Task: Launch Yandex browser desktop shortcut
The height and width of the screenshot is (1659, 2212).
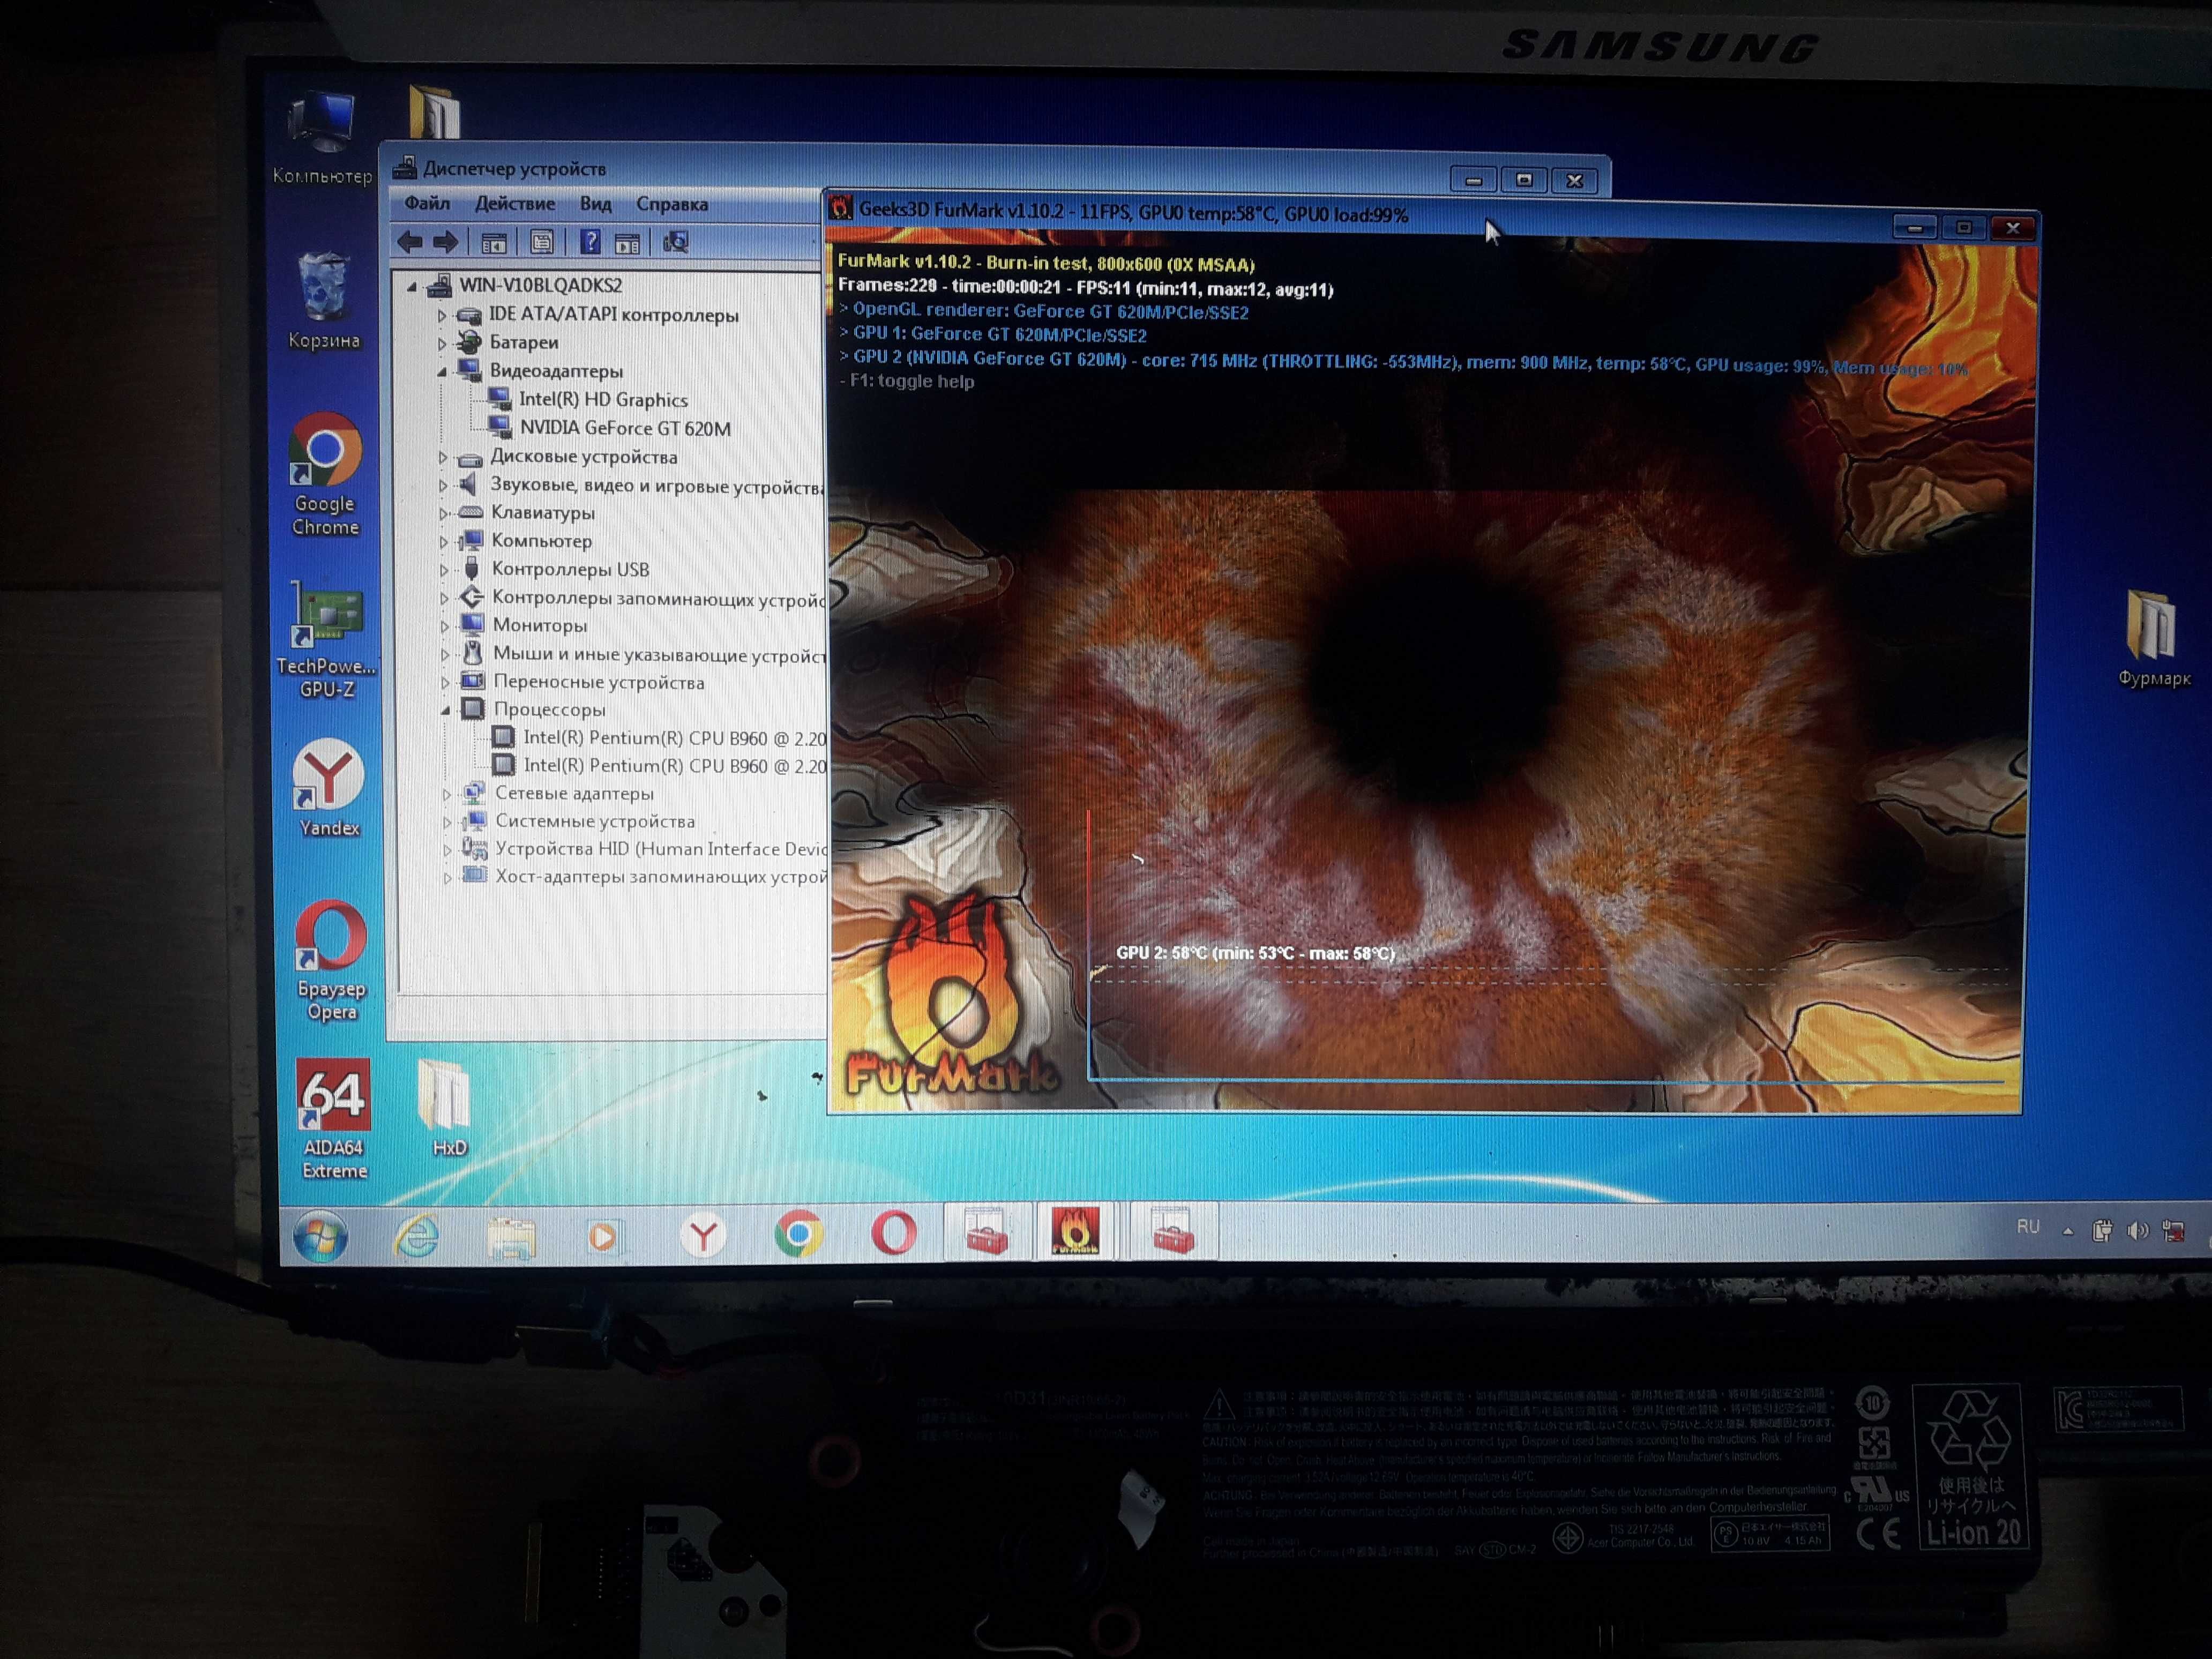Action: point(328,788)
